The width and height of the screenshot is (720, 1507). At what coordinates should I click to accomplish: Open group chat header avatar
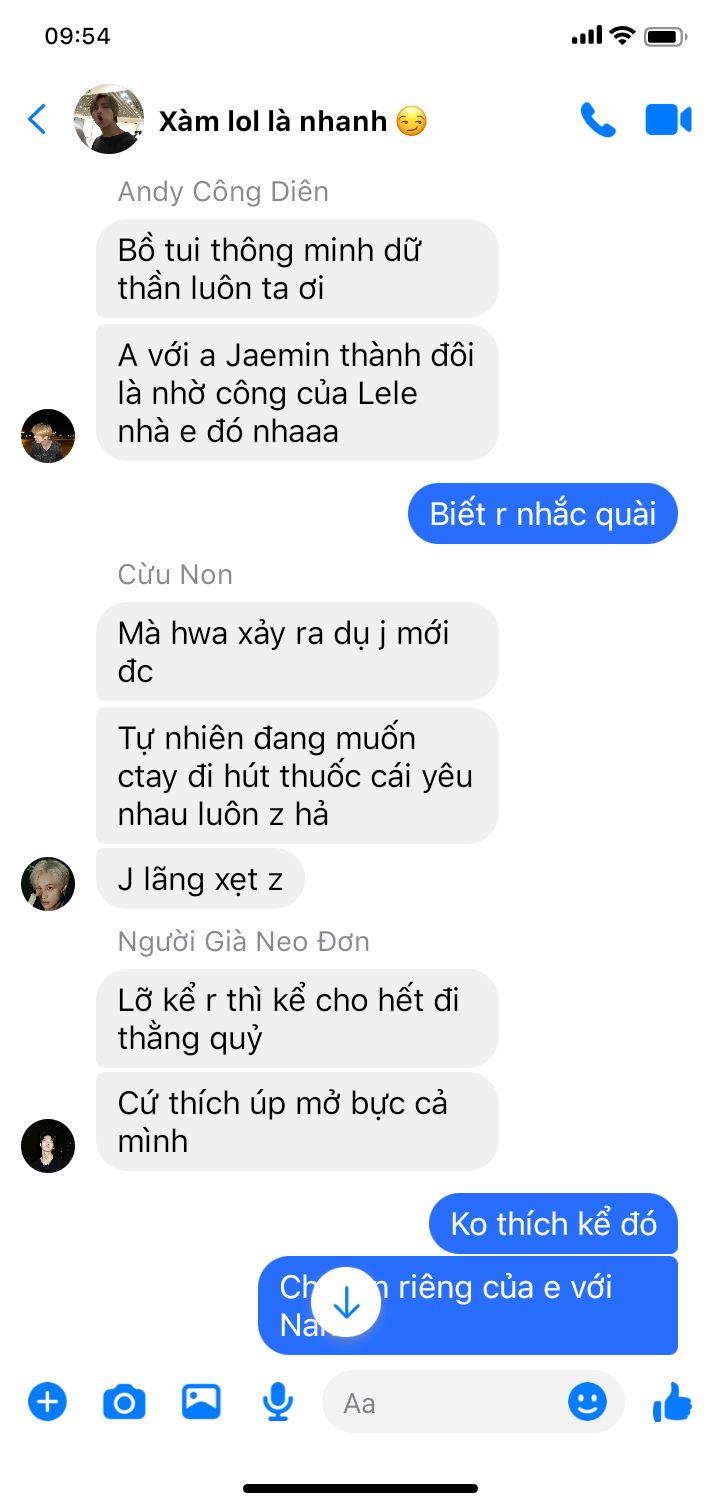(x=109, y=119)
